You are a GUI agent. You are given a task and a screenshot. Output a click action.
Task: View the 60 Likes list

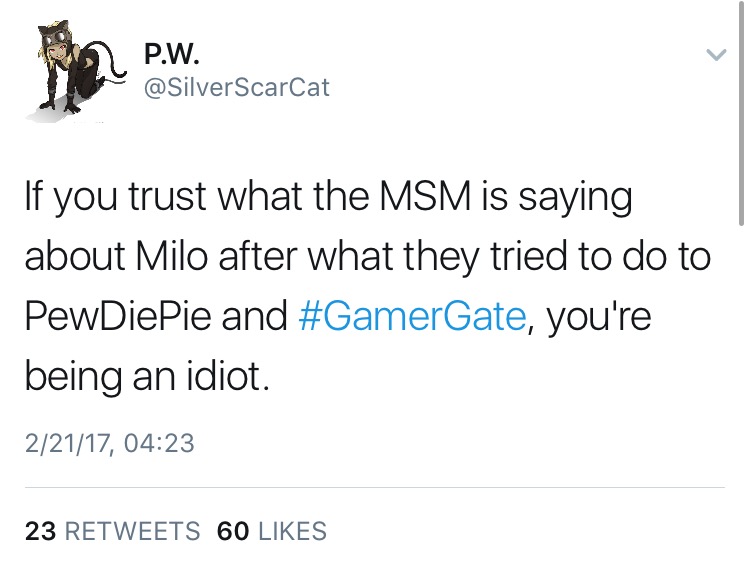[271, 530]
